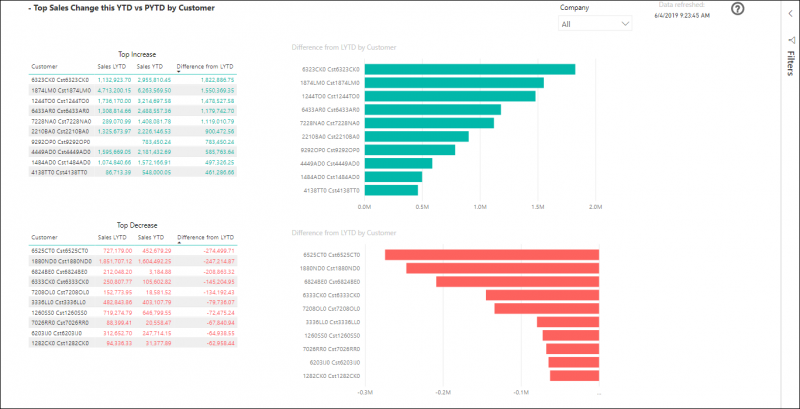
Task: Select the red bar for 1282CK0
Action: 574,376
